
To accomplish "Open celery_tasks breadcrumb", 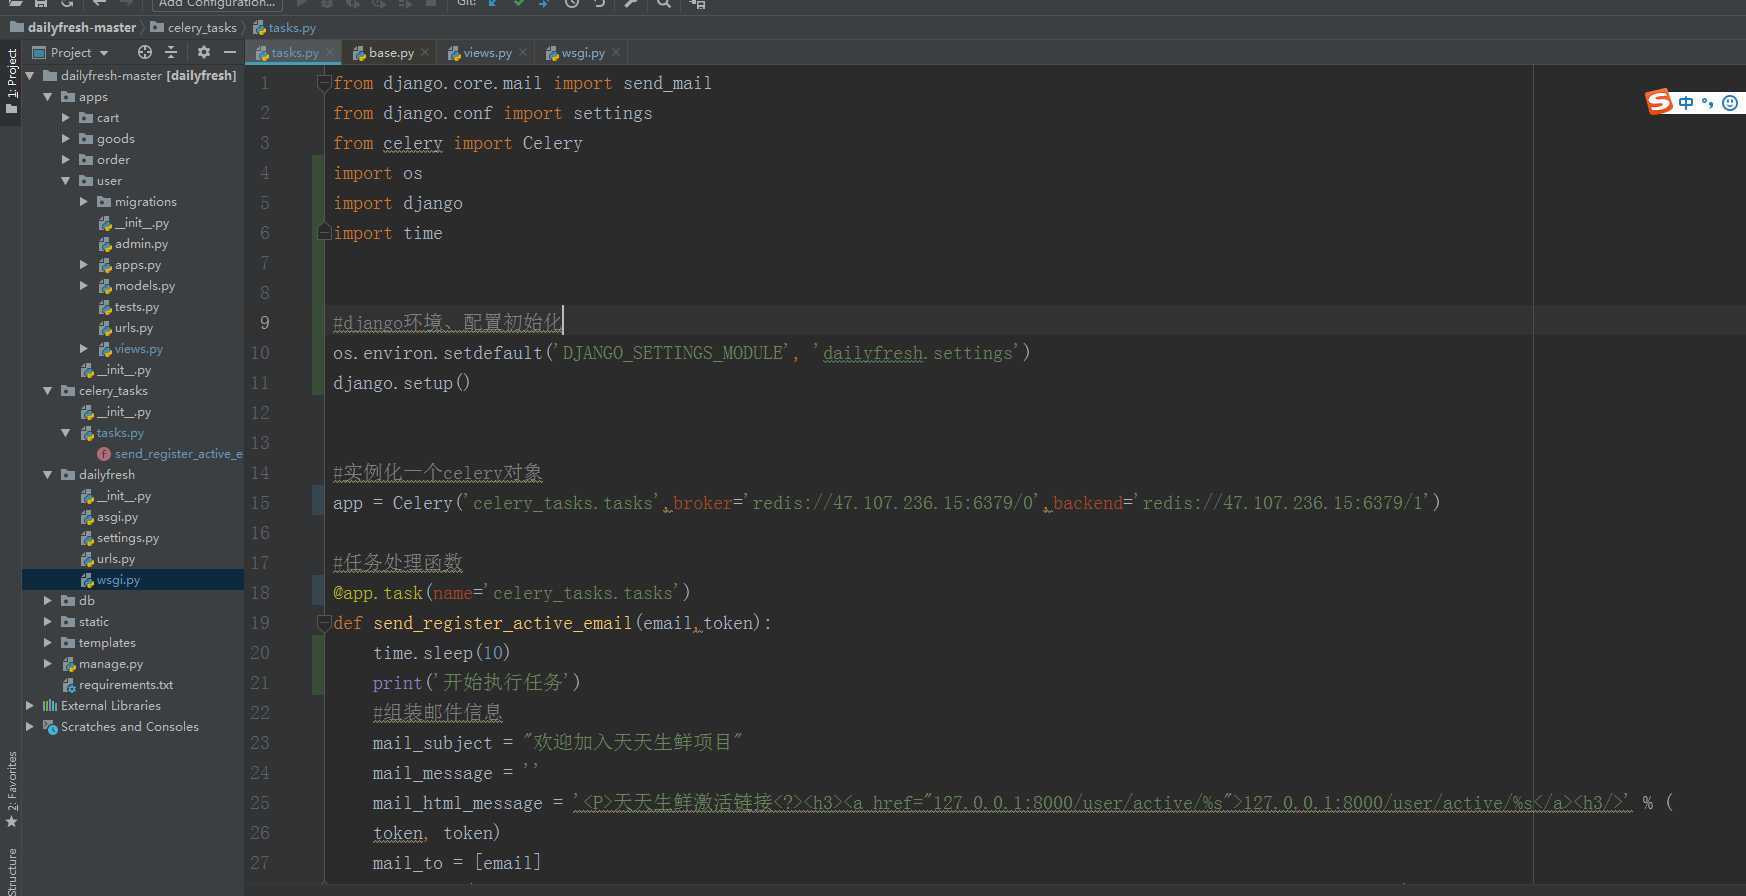I will [x=194, y=28].
